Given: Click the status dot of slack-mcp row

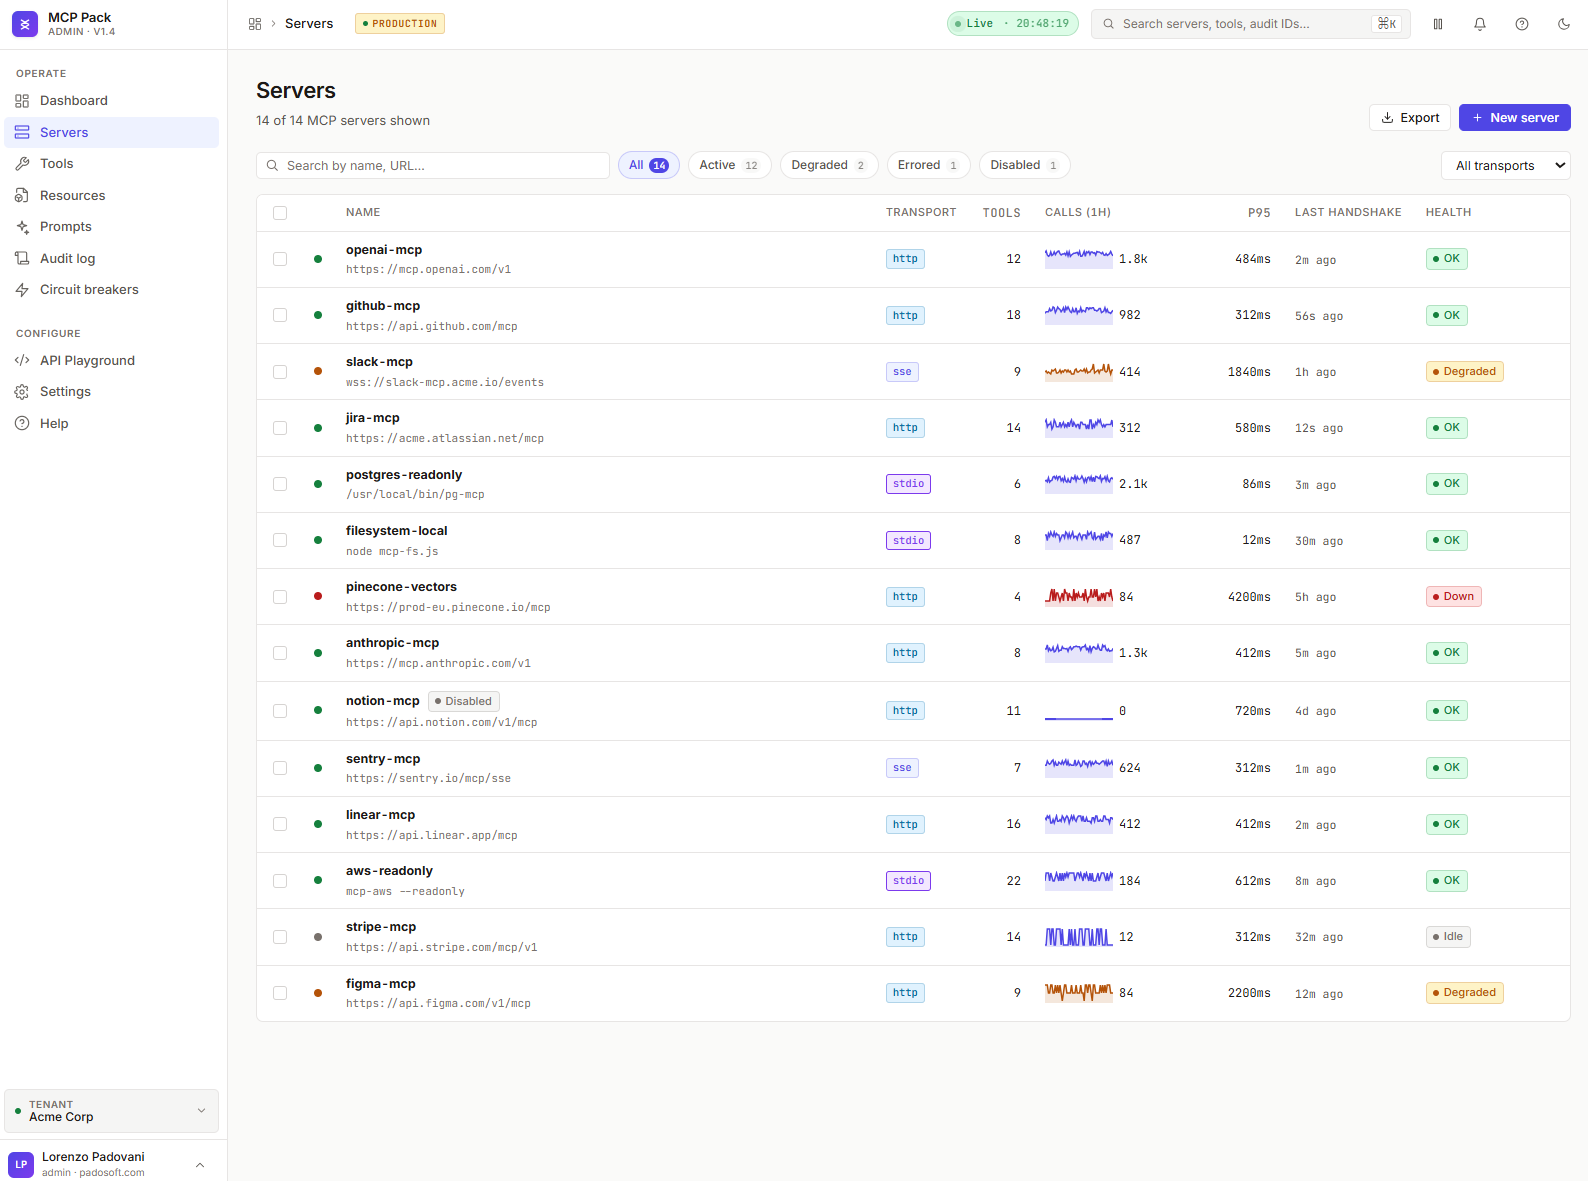Looking at the screenshot, I should pyautogui.click(x=318, y=371).
